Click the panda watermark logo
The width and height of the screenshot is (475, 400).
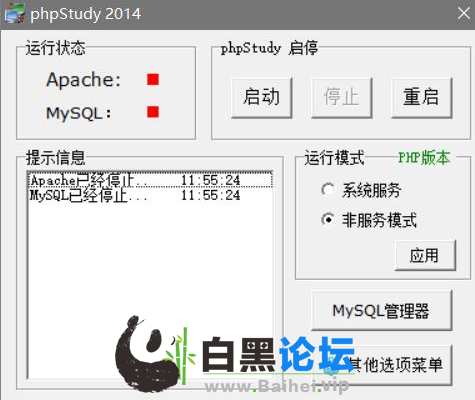click(x=153, y=353)
